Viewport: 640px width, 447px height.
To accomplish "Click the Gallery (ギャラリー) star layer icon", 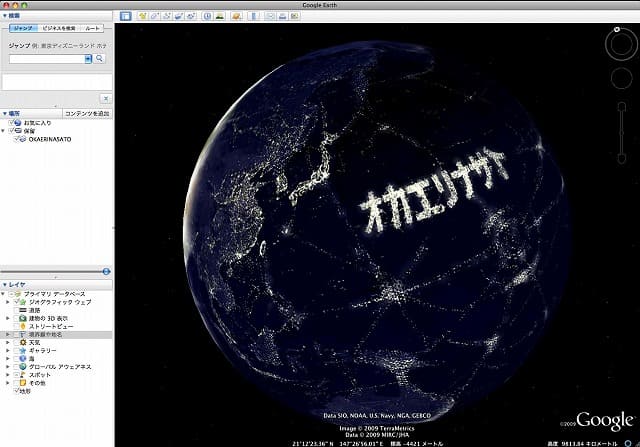I will click(x=23, y=351).
